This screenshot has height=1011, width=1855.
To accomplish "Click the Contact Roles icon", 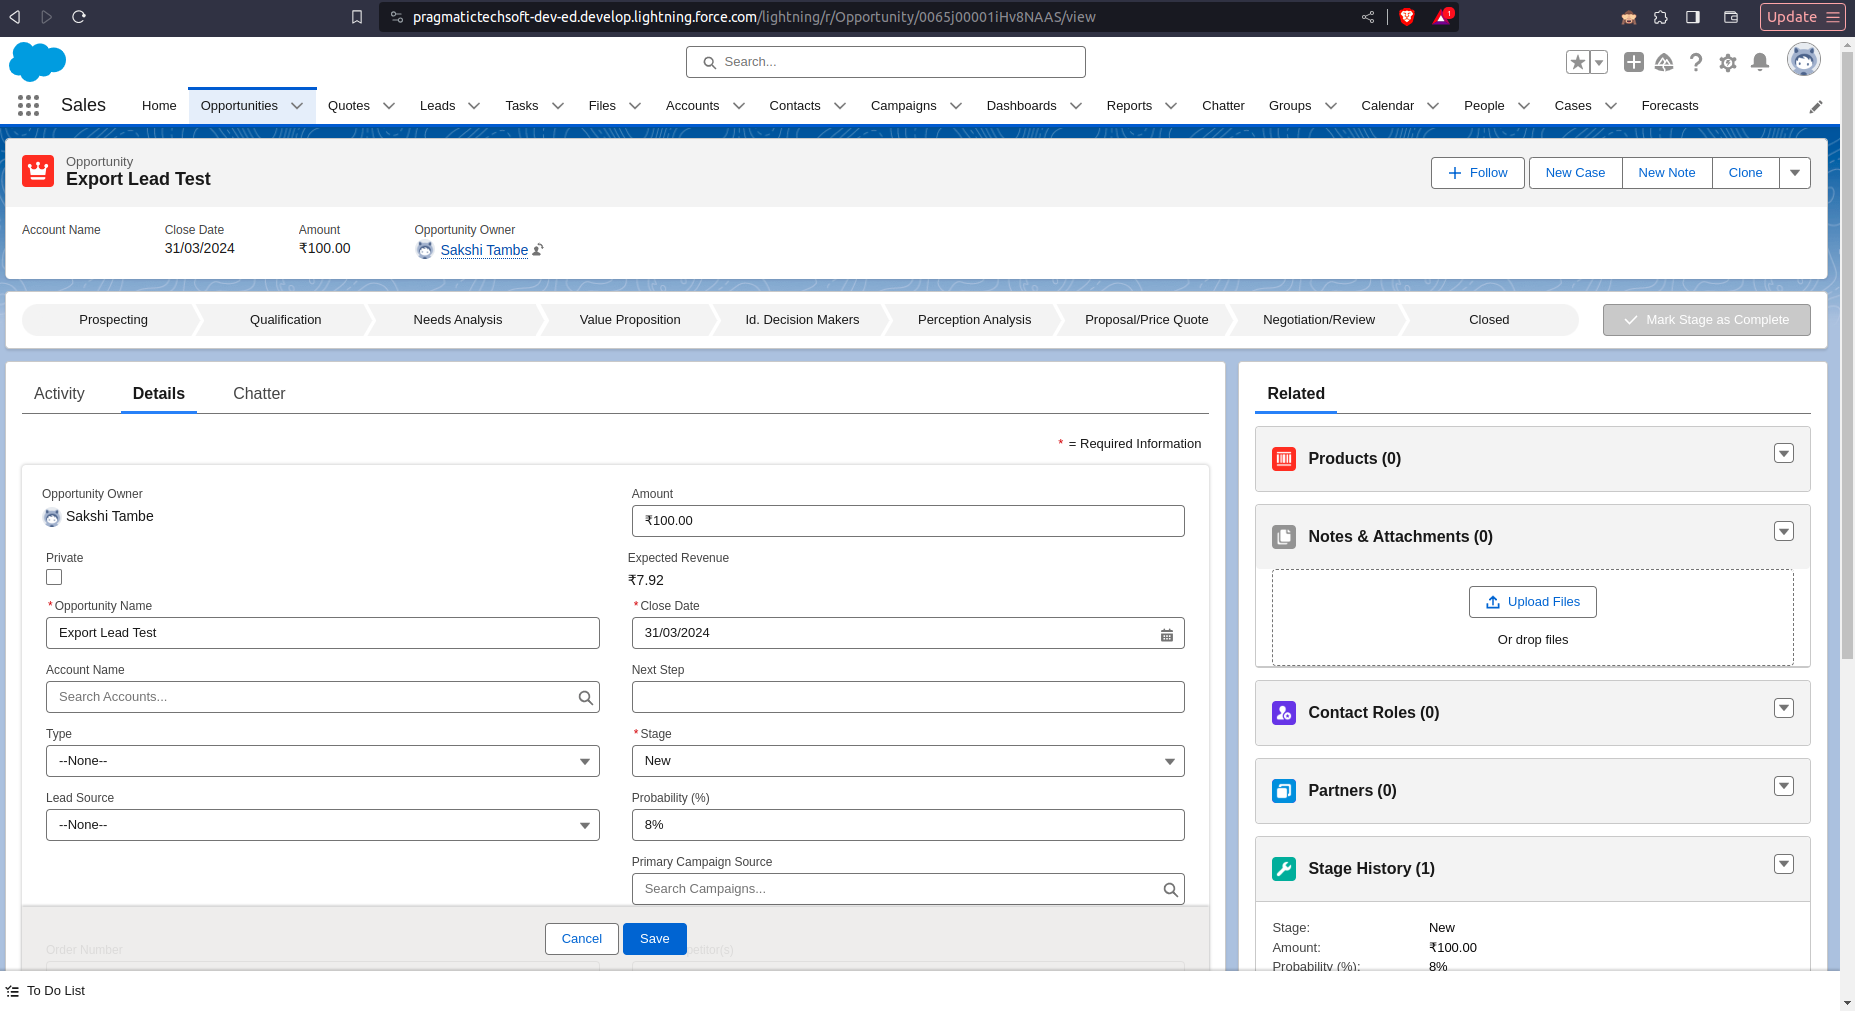I will click(x=1284, y=713).
